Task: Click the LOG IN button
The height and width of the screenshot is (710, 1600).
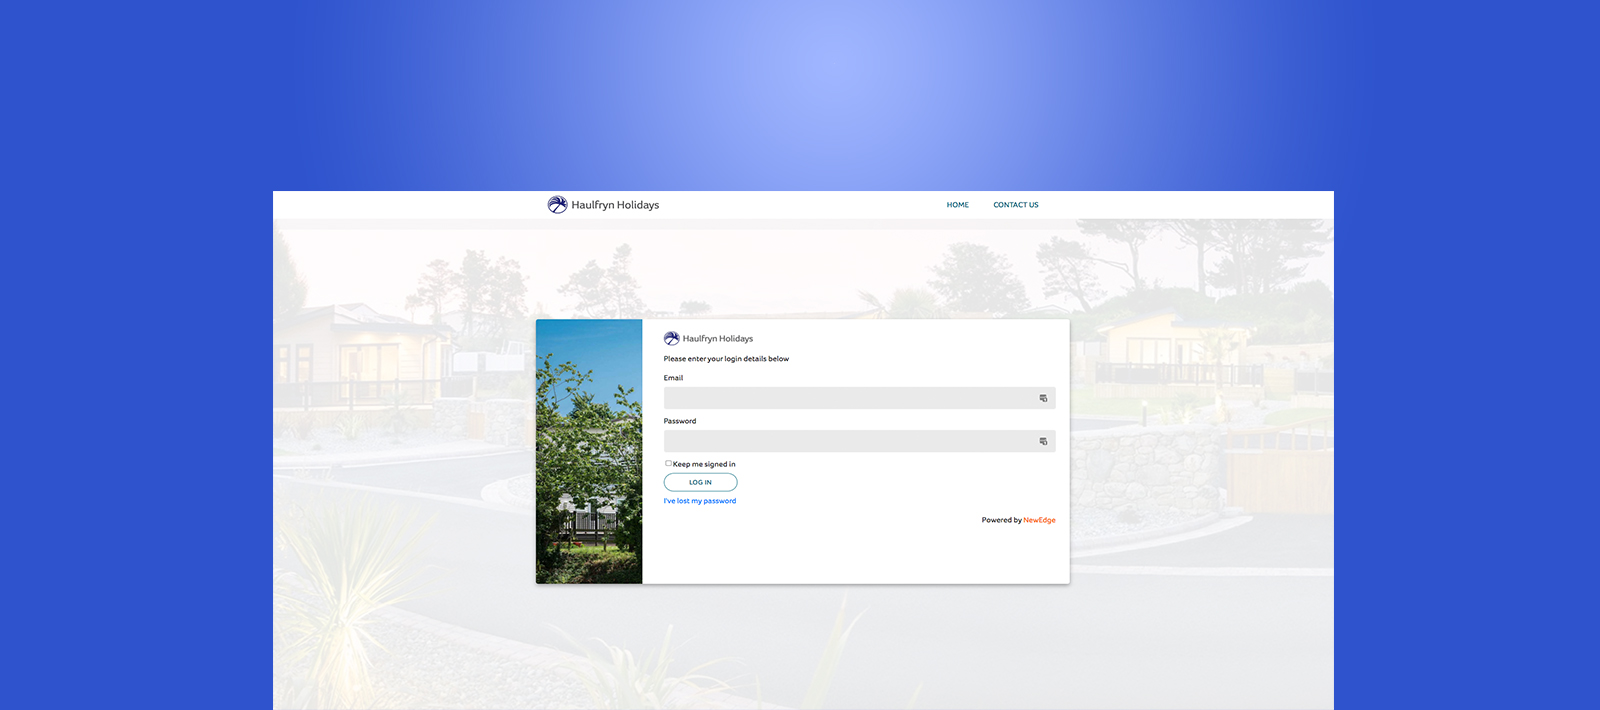Action: point(700,482)
